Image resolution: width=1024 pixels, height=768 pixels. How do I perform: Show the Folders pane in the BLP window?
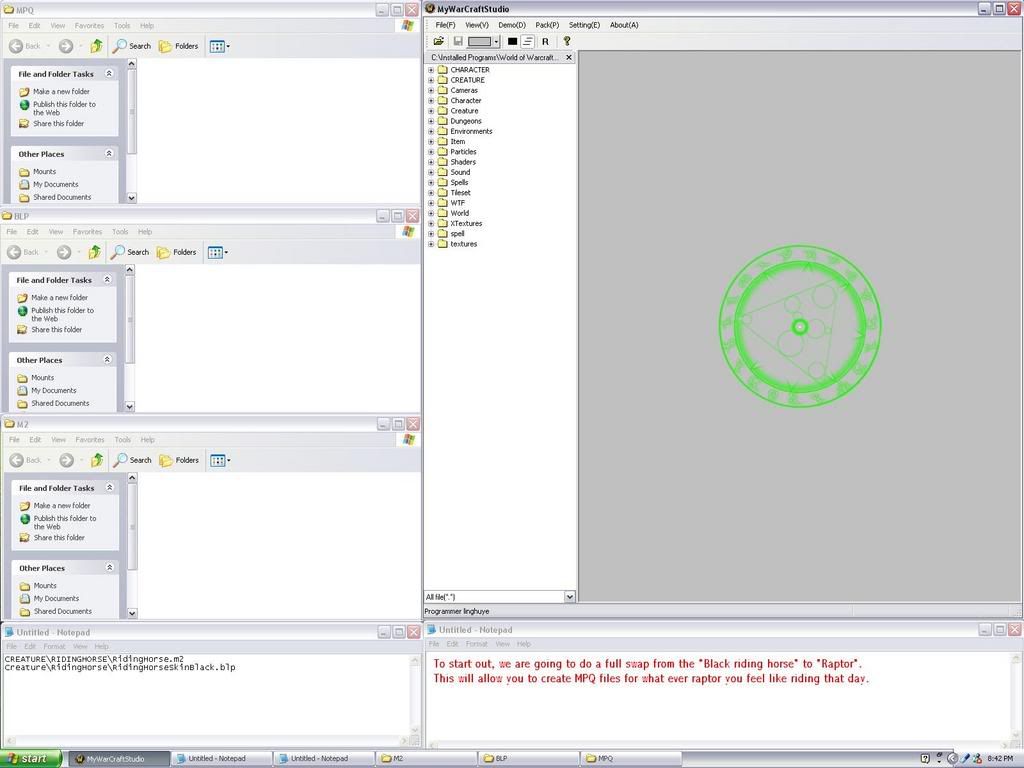pos(176,252)
